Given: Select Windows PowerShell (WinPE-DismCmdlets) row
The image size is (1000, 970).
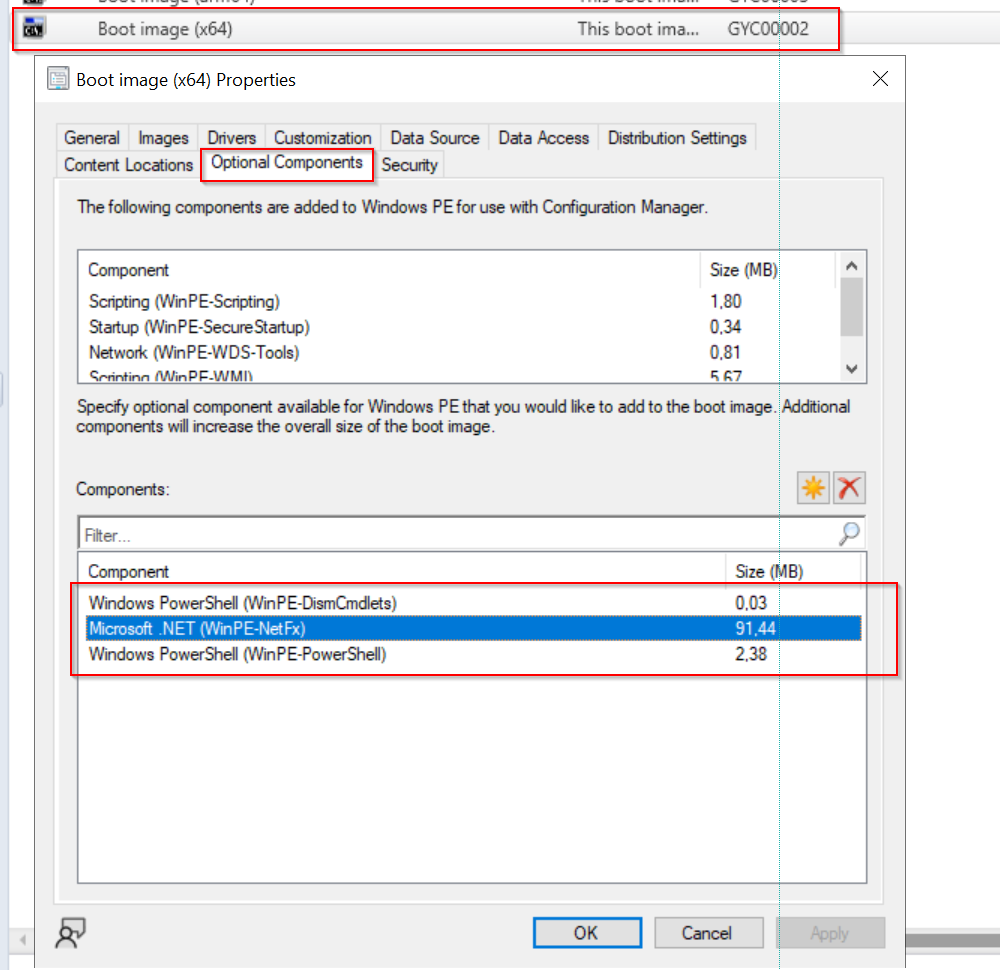Looking at the screenshot, I should [x=473, y=603].
